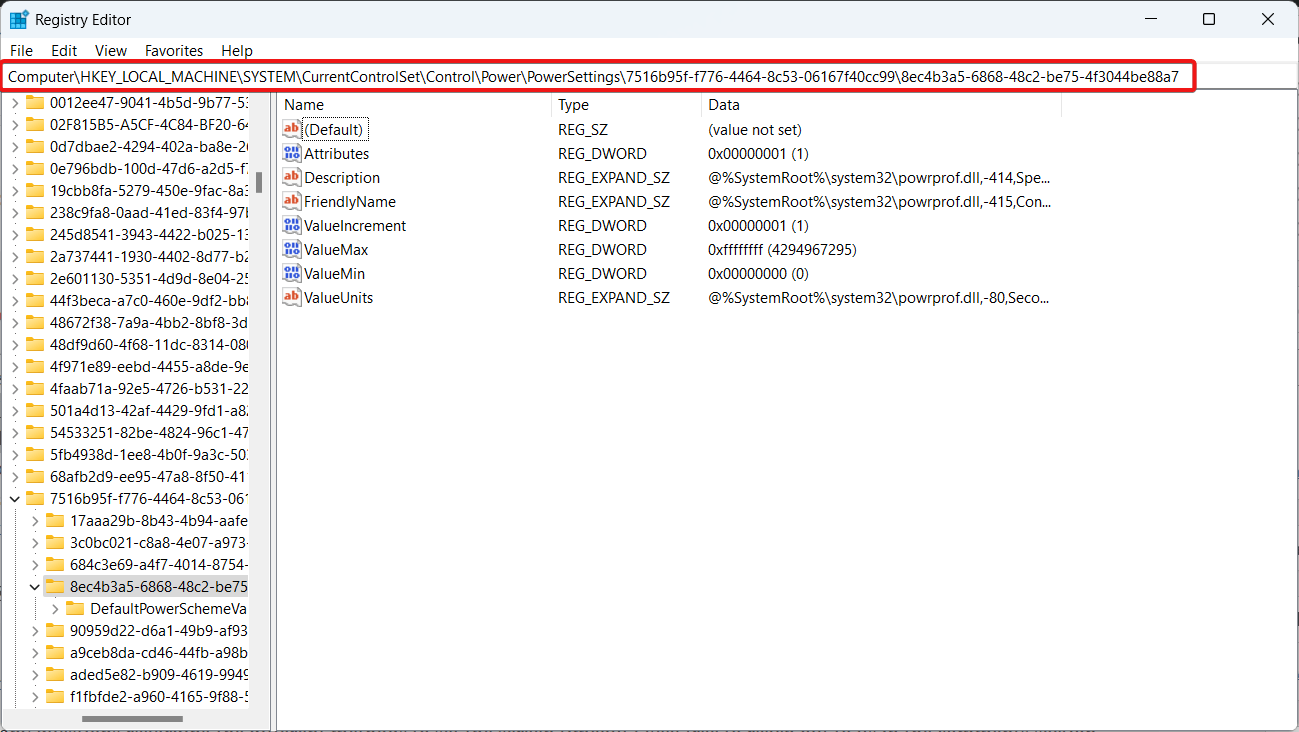The image size is (1299, 732).
Task: Expand the 3c0bc021-c8a8 subkey
Action: pyautogui.click(x=35, y=542)
